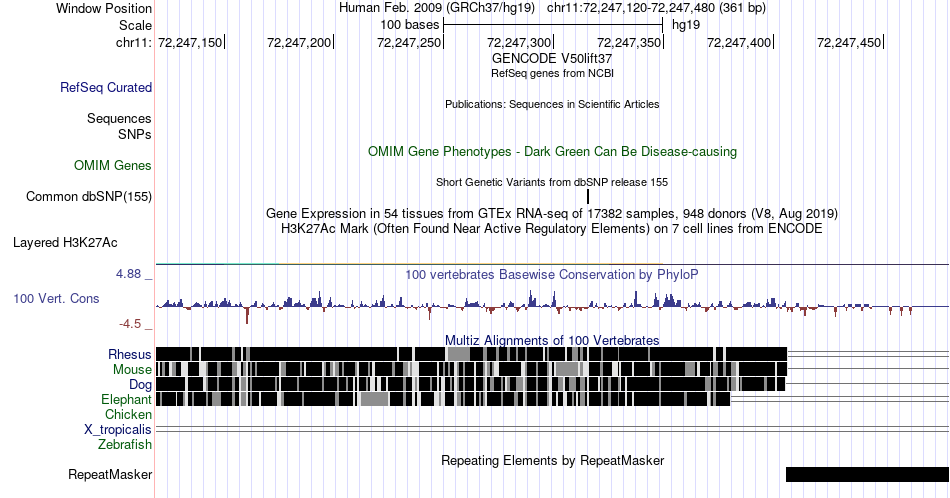The height and width of the screenshot is (498, 950).
Task: Click OMIM Gene Phenotypes track title
Action: [x=552, y=151]
